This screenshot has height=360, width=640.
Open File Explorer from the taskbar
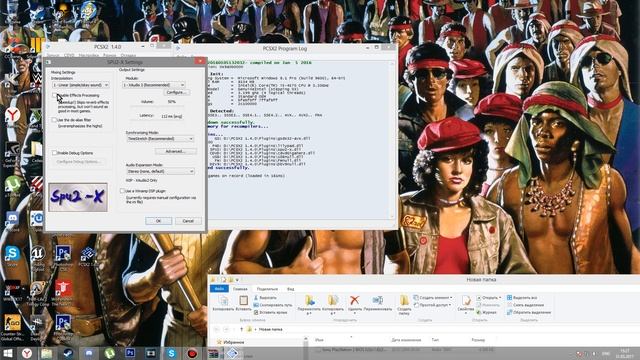pyautogui.click(x=47, y=353)
